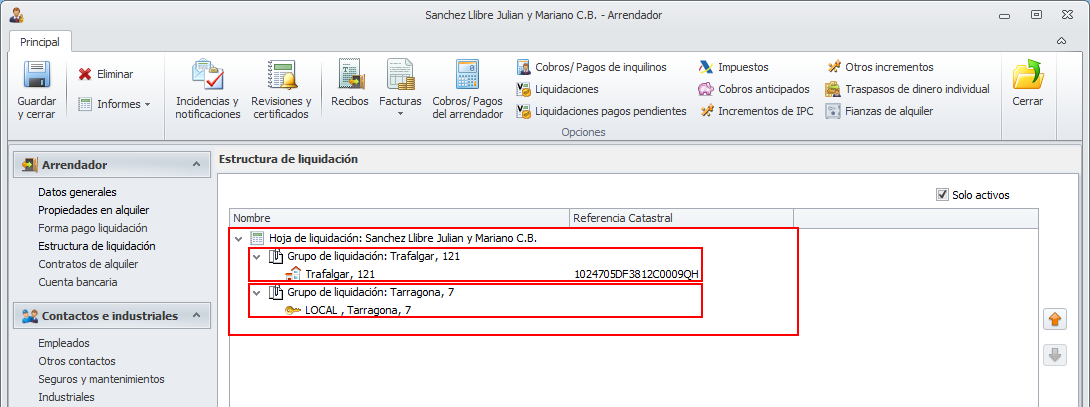The height and width of the screenshot is (407, 1090).
Task: Open Liquidaciones option
Action: 558,89
